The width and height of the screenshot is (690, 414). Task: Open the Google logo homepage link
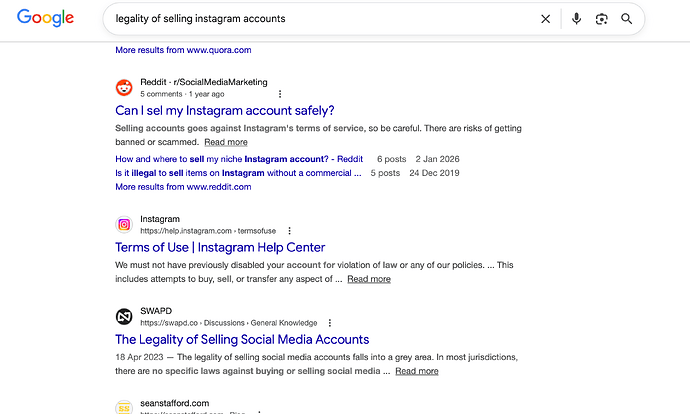[45, 18]
